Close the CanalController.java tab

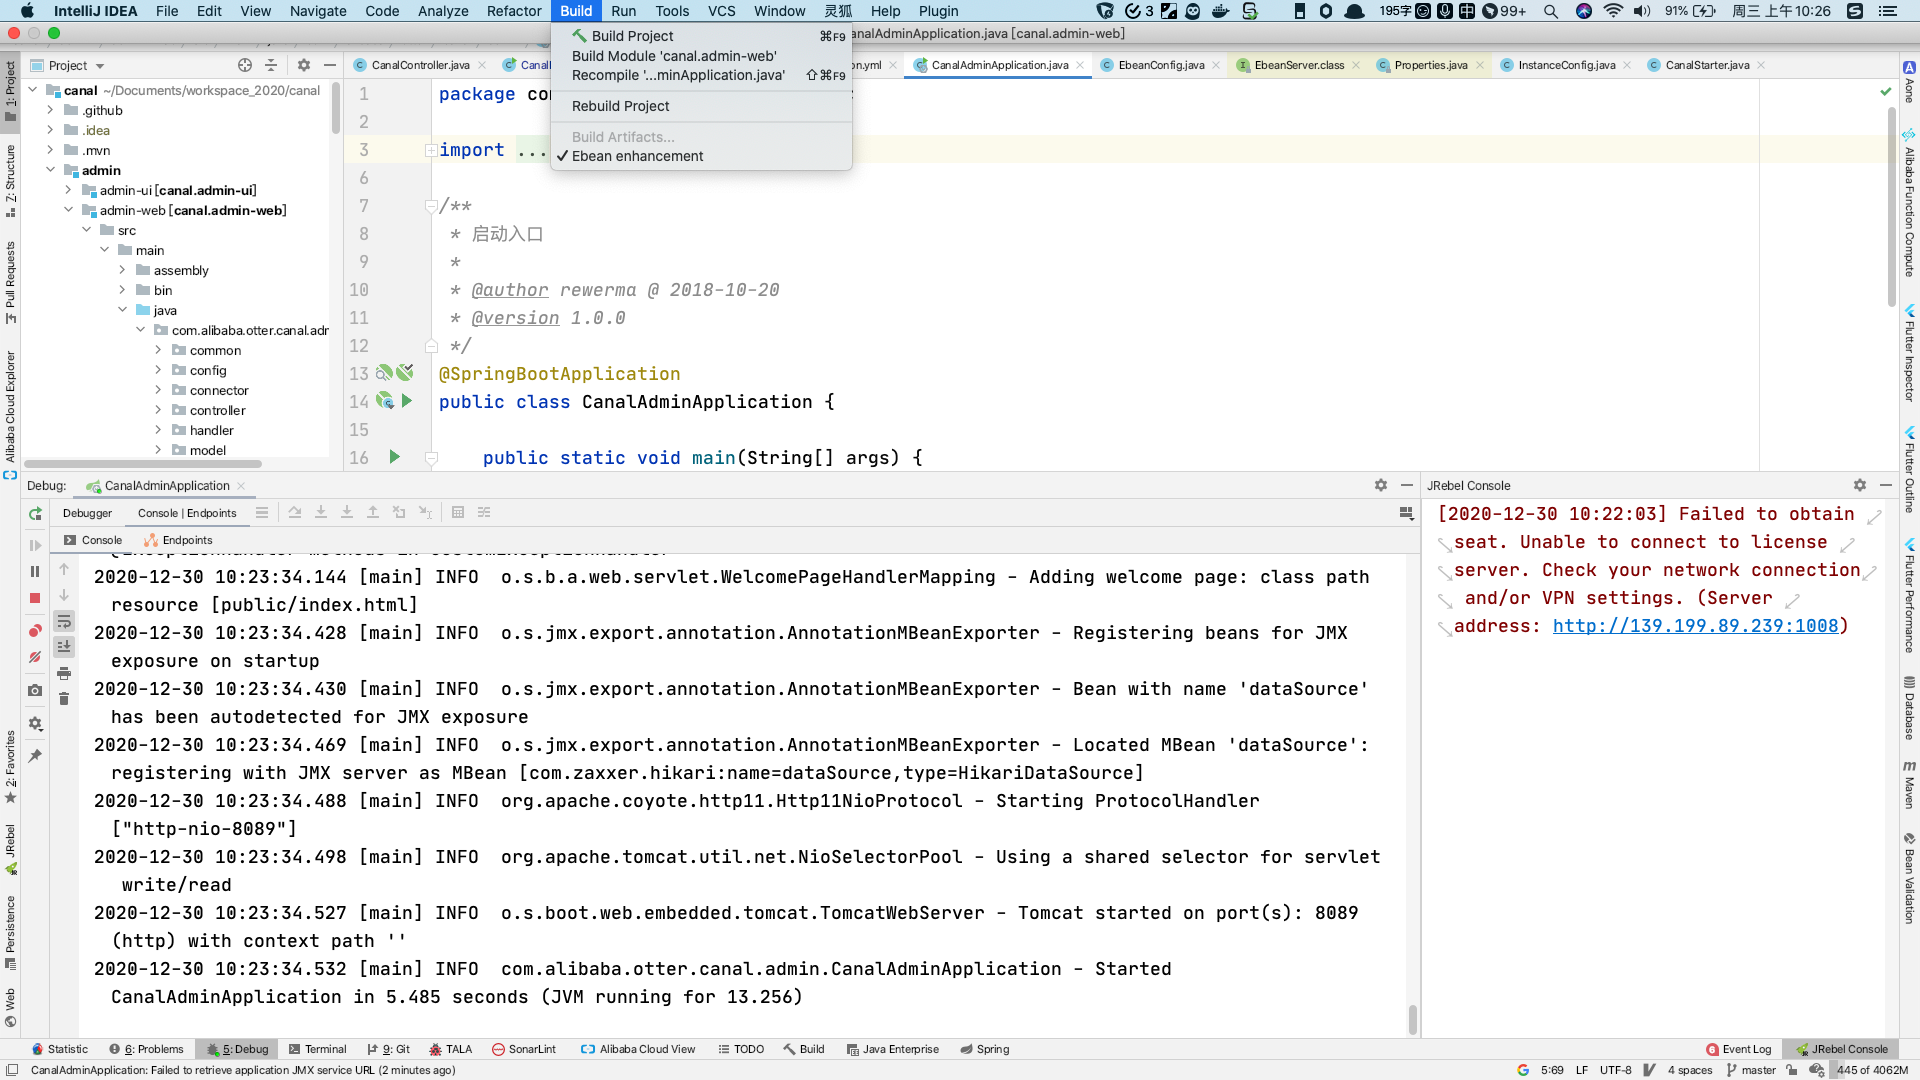(x=482, y=65)
